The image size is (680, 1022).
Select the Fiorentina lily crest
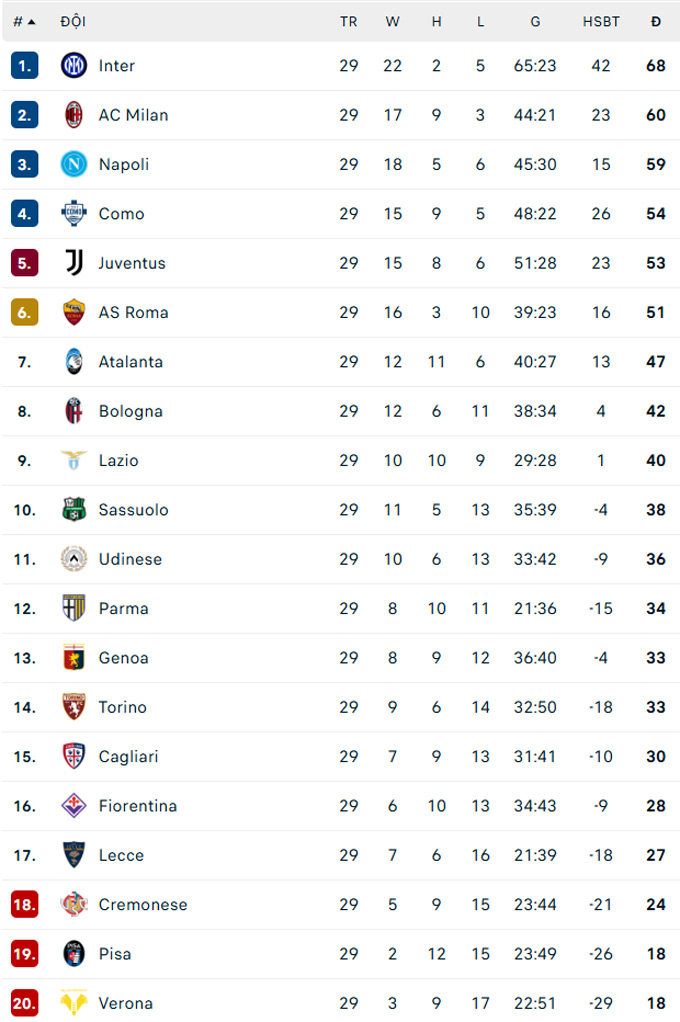(x=73, y=806)
